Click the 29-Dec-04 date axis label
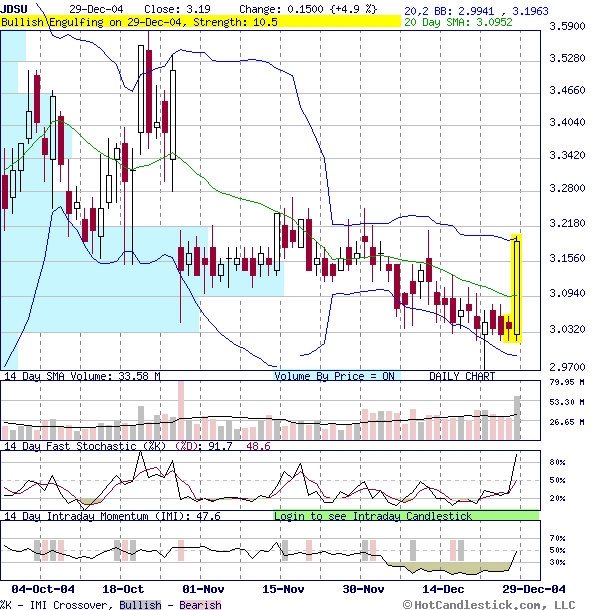This screenshot has width=600, height=610. tap(534, 589)
